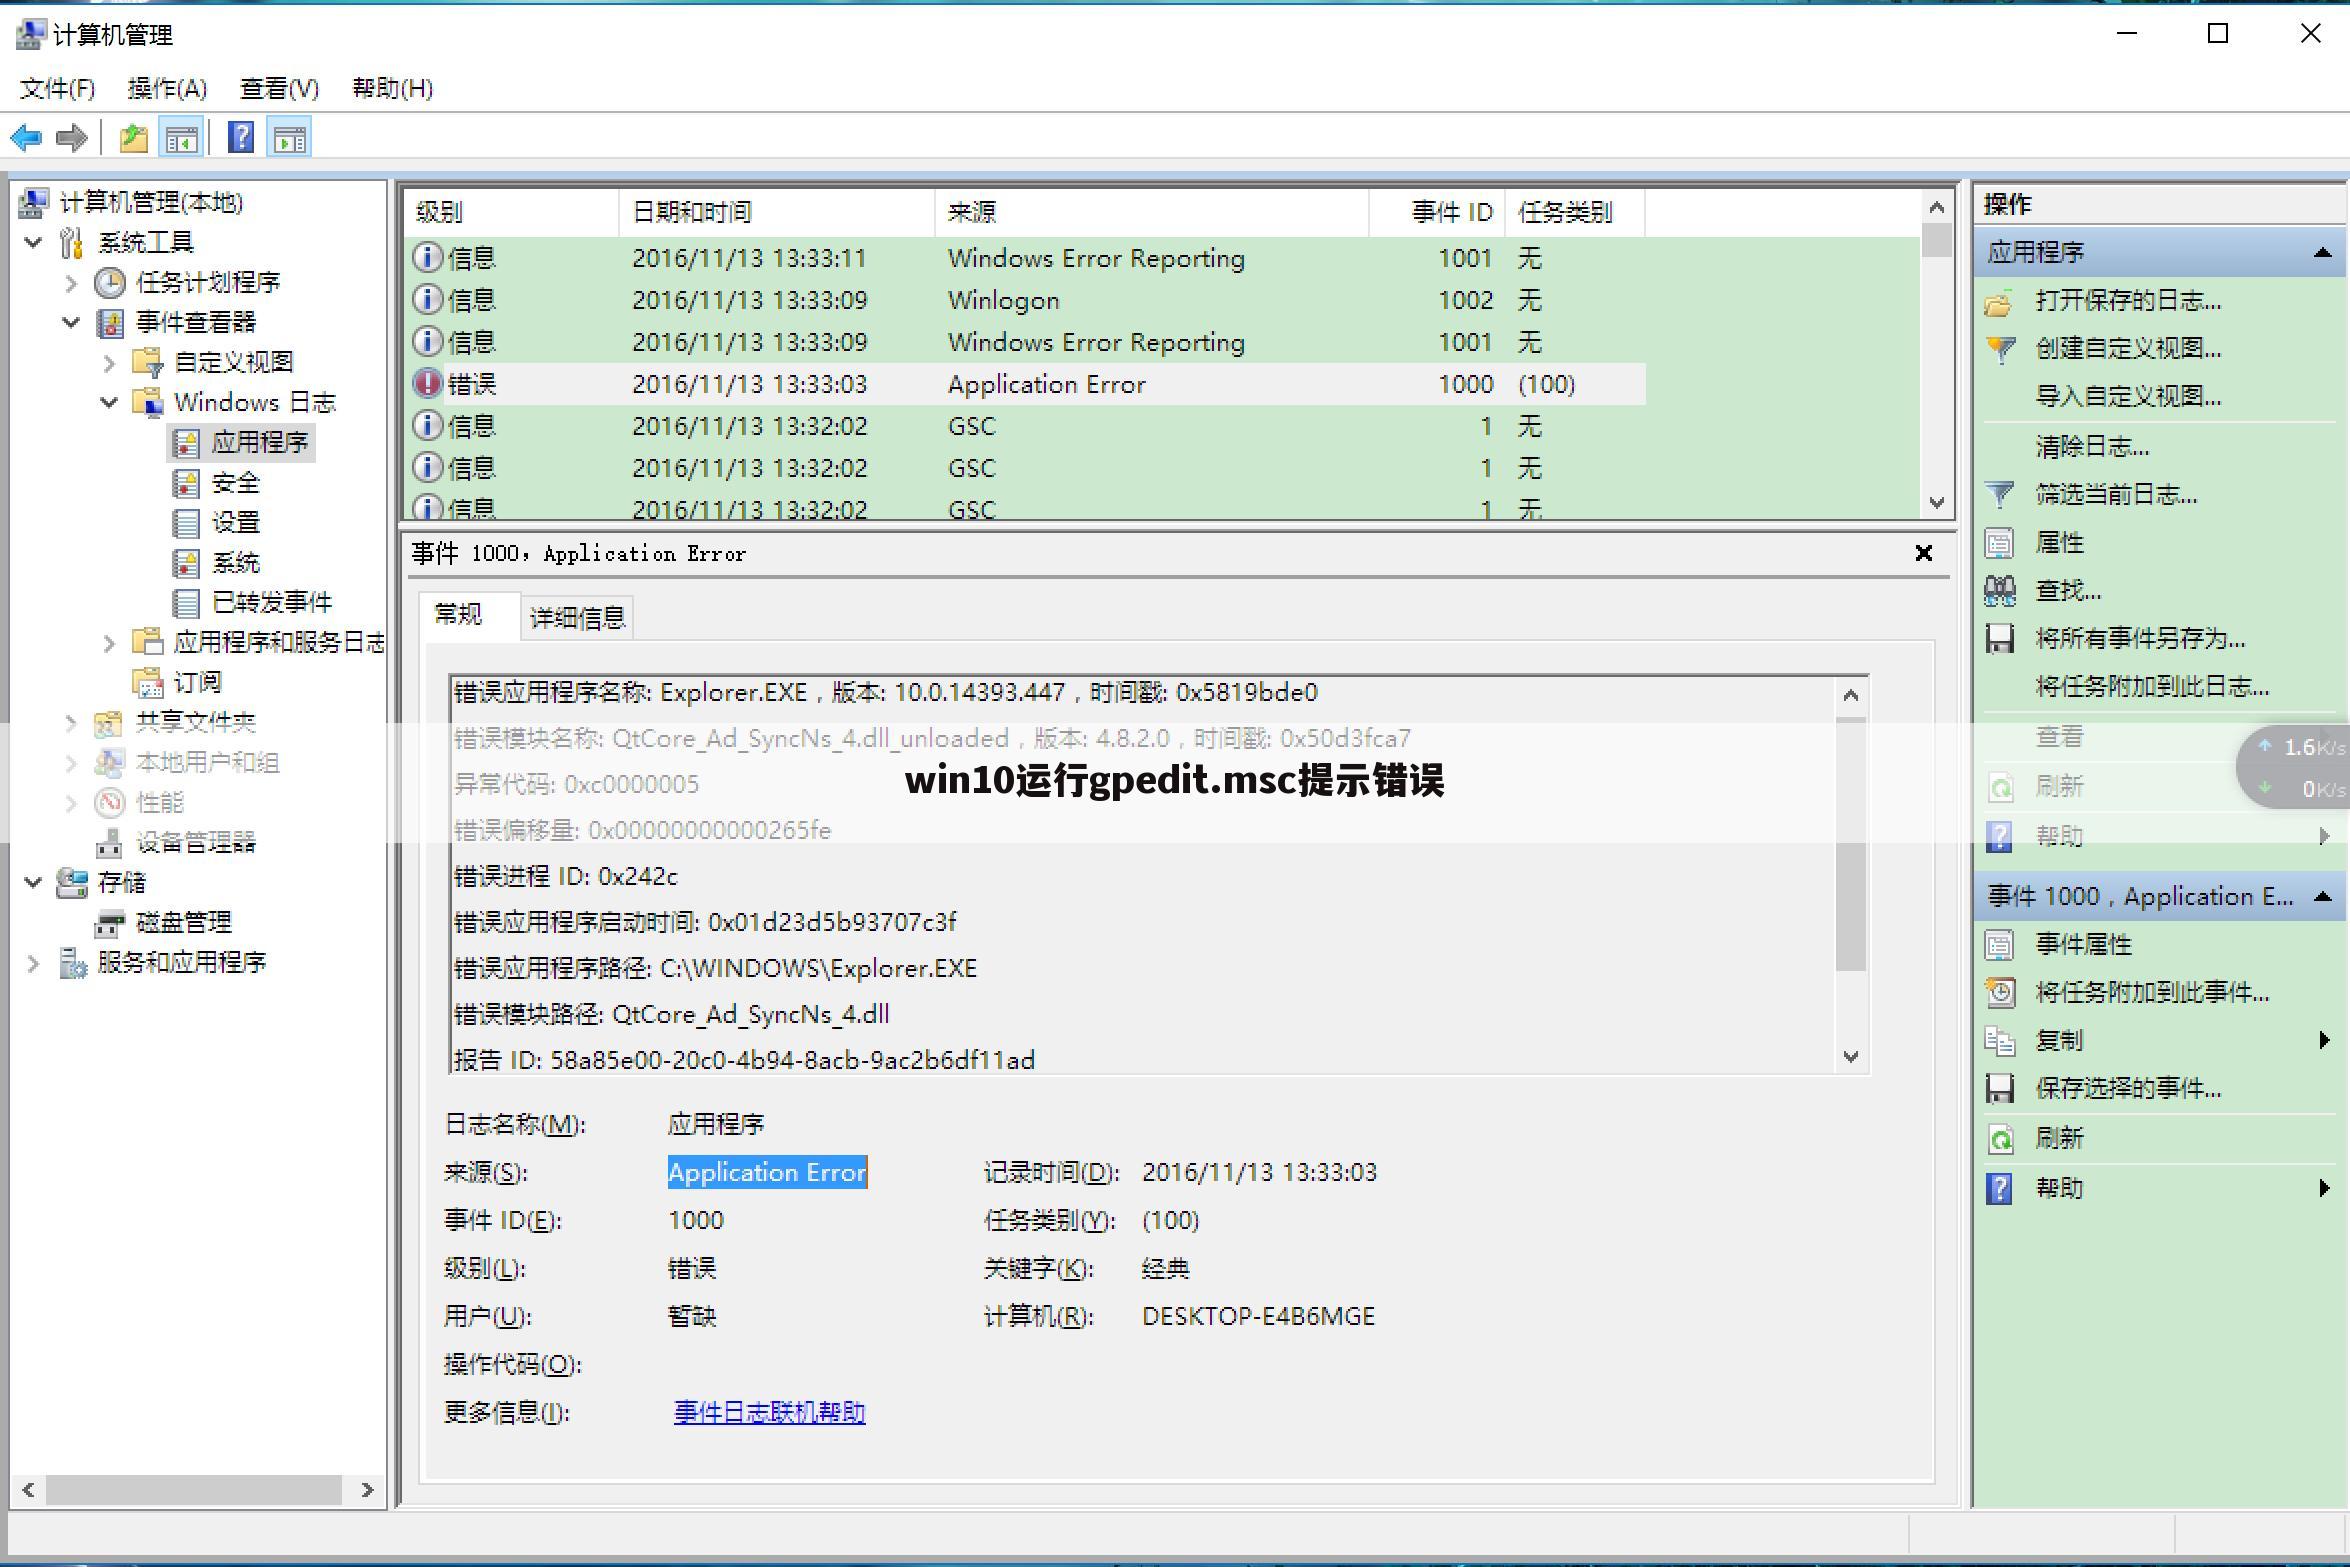The height and width of the screenshot is (1567, 2350).
Task: Collapse the 事件 1000 actions section
Action: (x=2323, y=897)
